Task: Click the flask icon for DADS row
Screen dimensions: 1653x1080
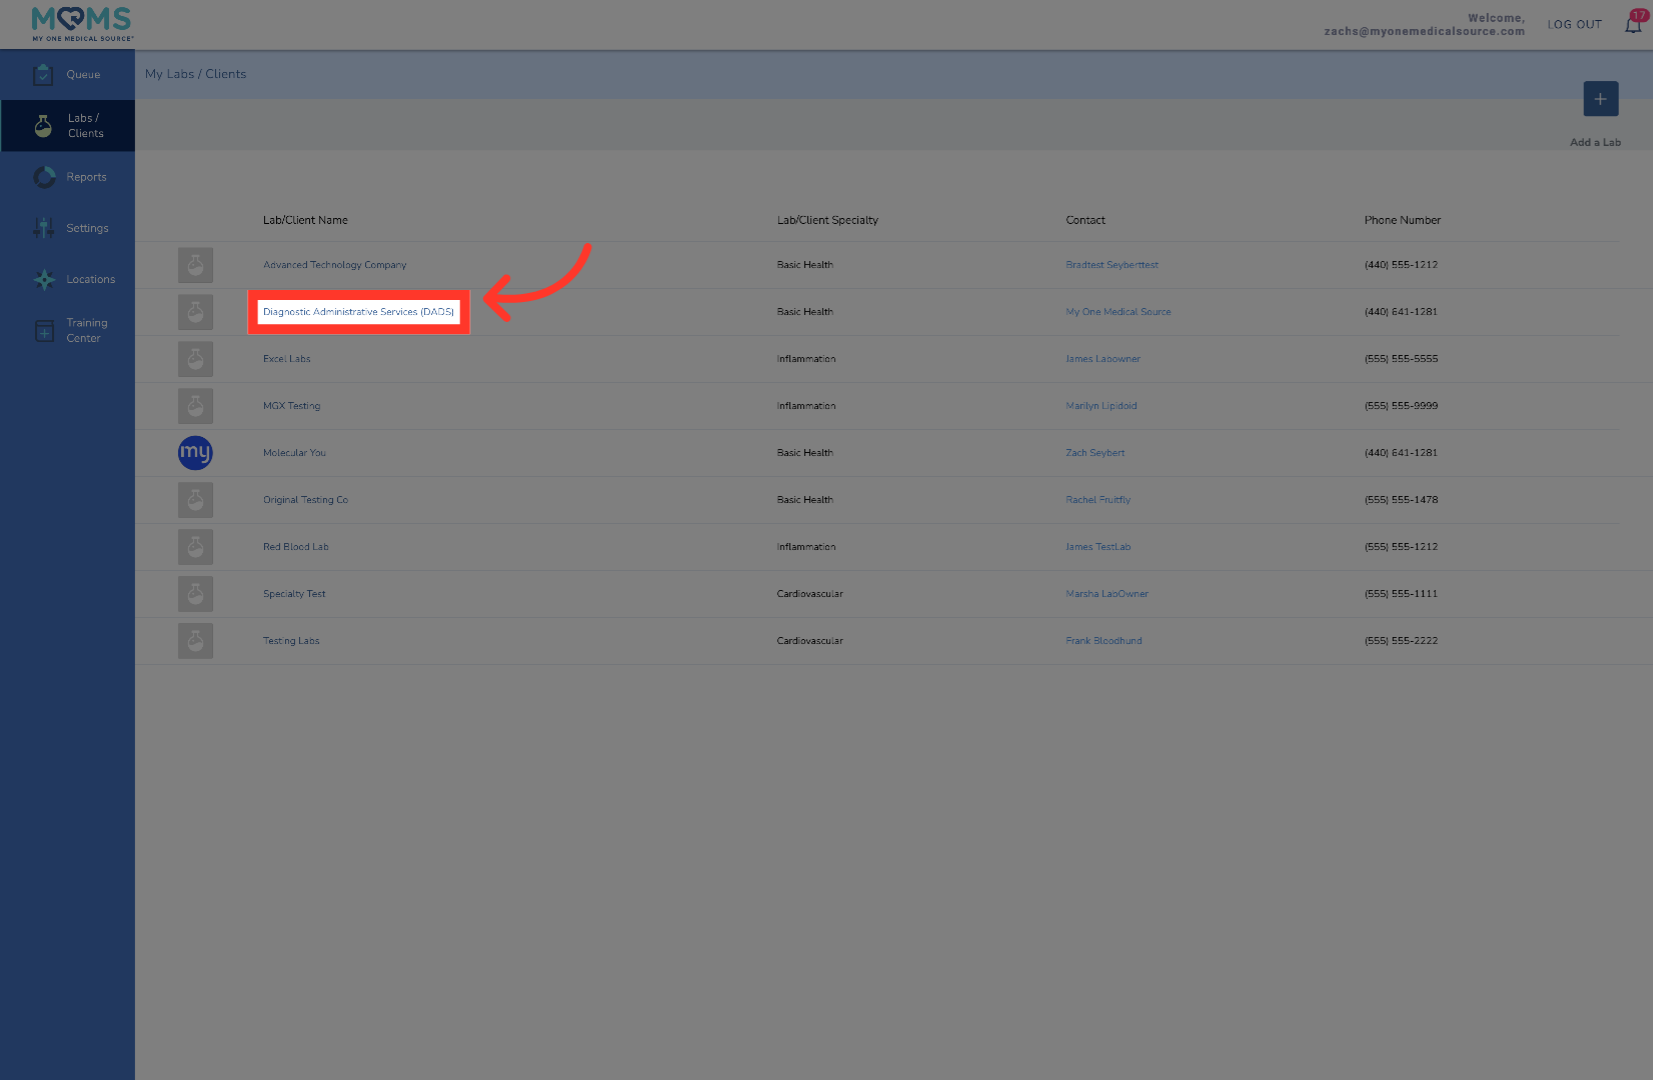Action: (195, 312)
